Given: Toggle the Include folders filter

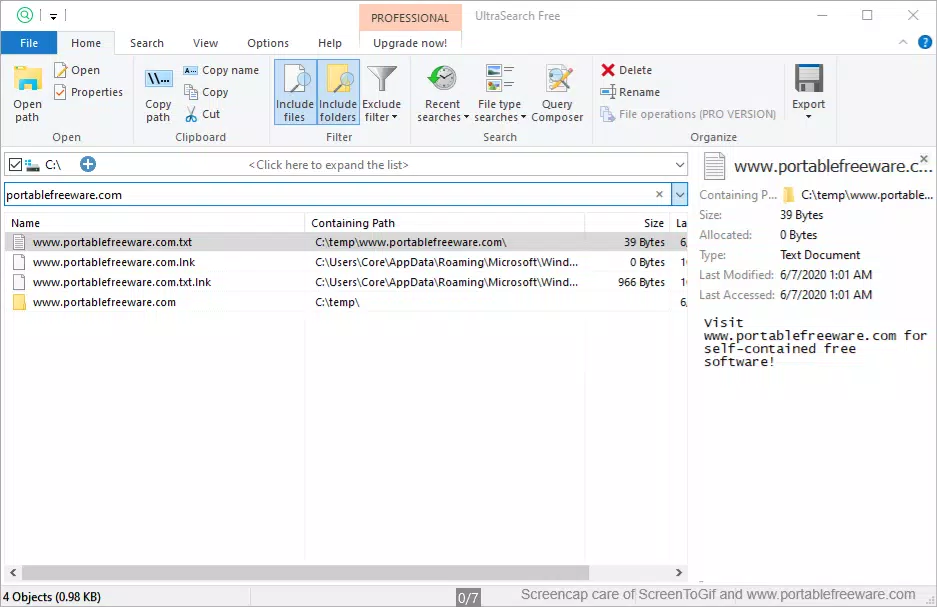Looking at the screenshot, I should coord(338,91).
